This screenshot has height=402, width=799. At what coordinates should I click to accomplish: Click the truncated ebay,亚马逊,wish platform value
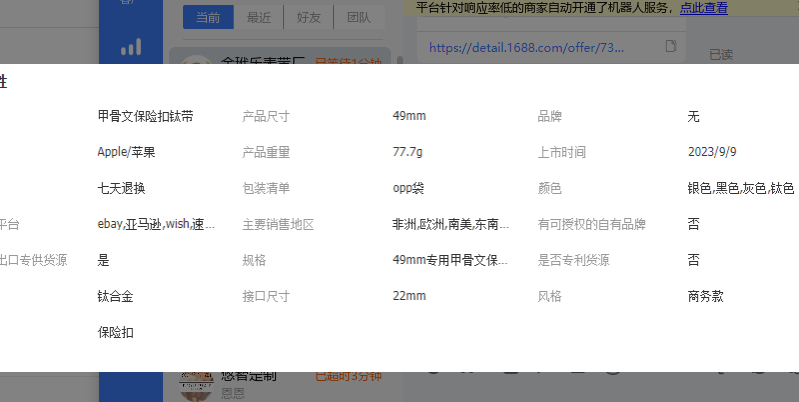[x=155, y=224]
